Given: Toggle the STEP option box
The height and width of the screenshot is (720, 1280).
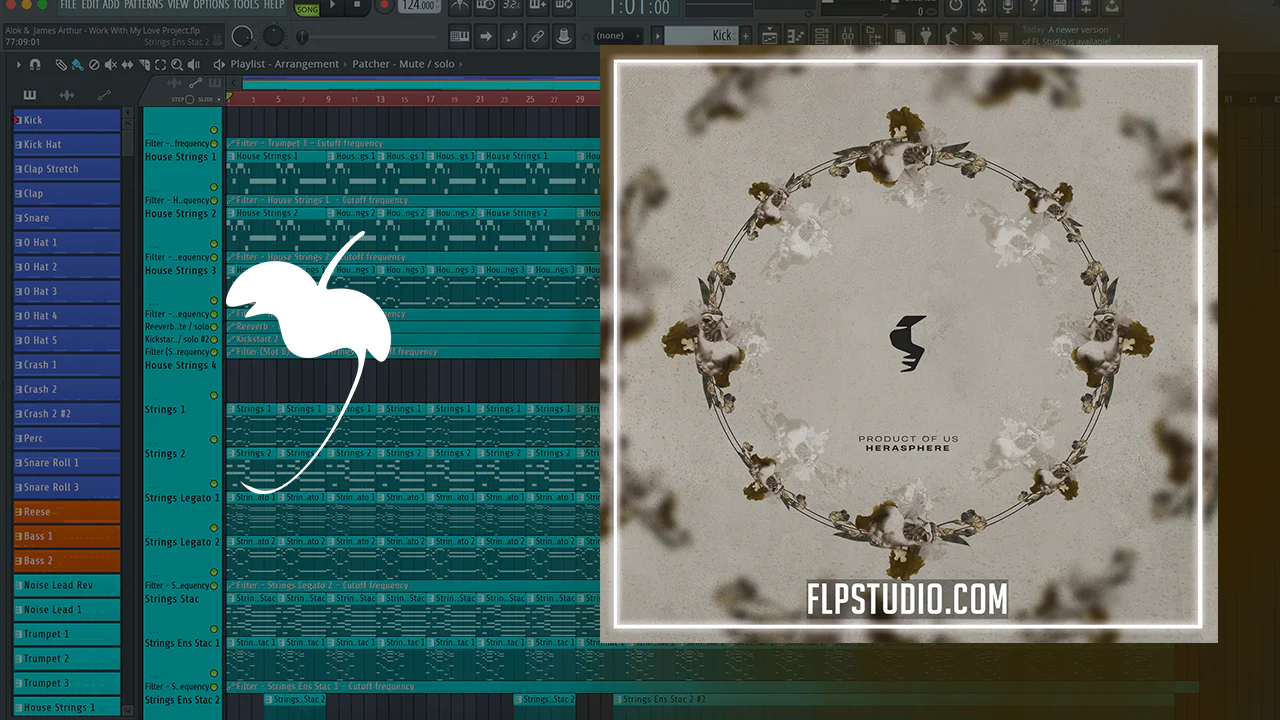Looking at the screenshot, I should (x=190, y=100).
